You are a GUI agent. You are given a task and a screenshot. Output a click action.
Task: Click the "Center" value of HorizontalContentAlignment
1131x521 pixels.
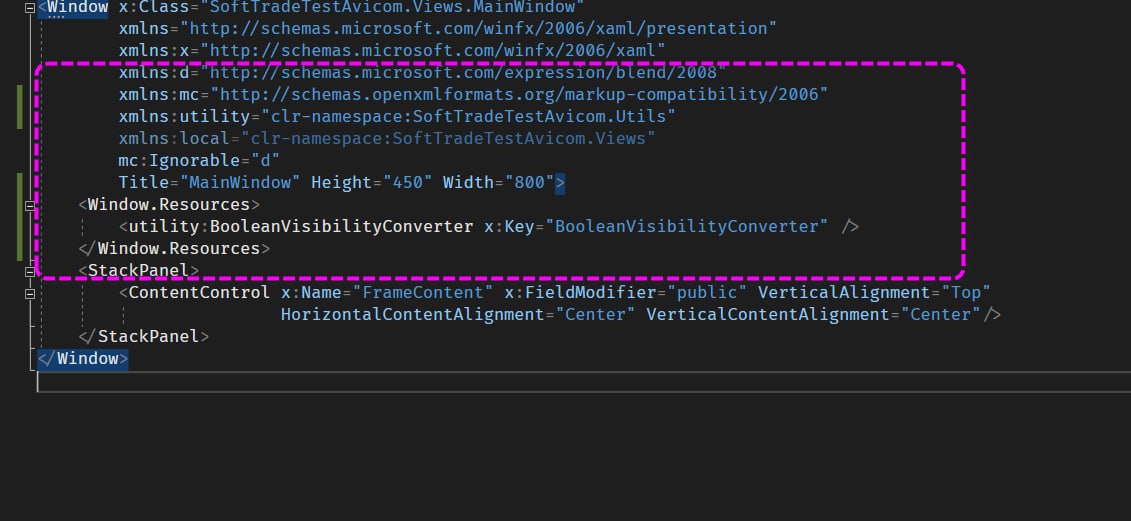tap(595, 315)
